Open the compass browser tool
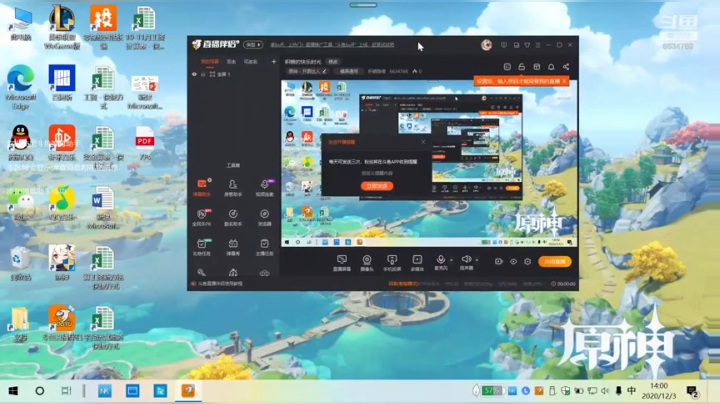720x404 pixels. point(264,217)
